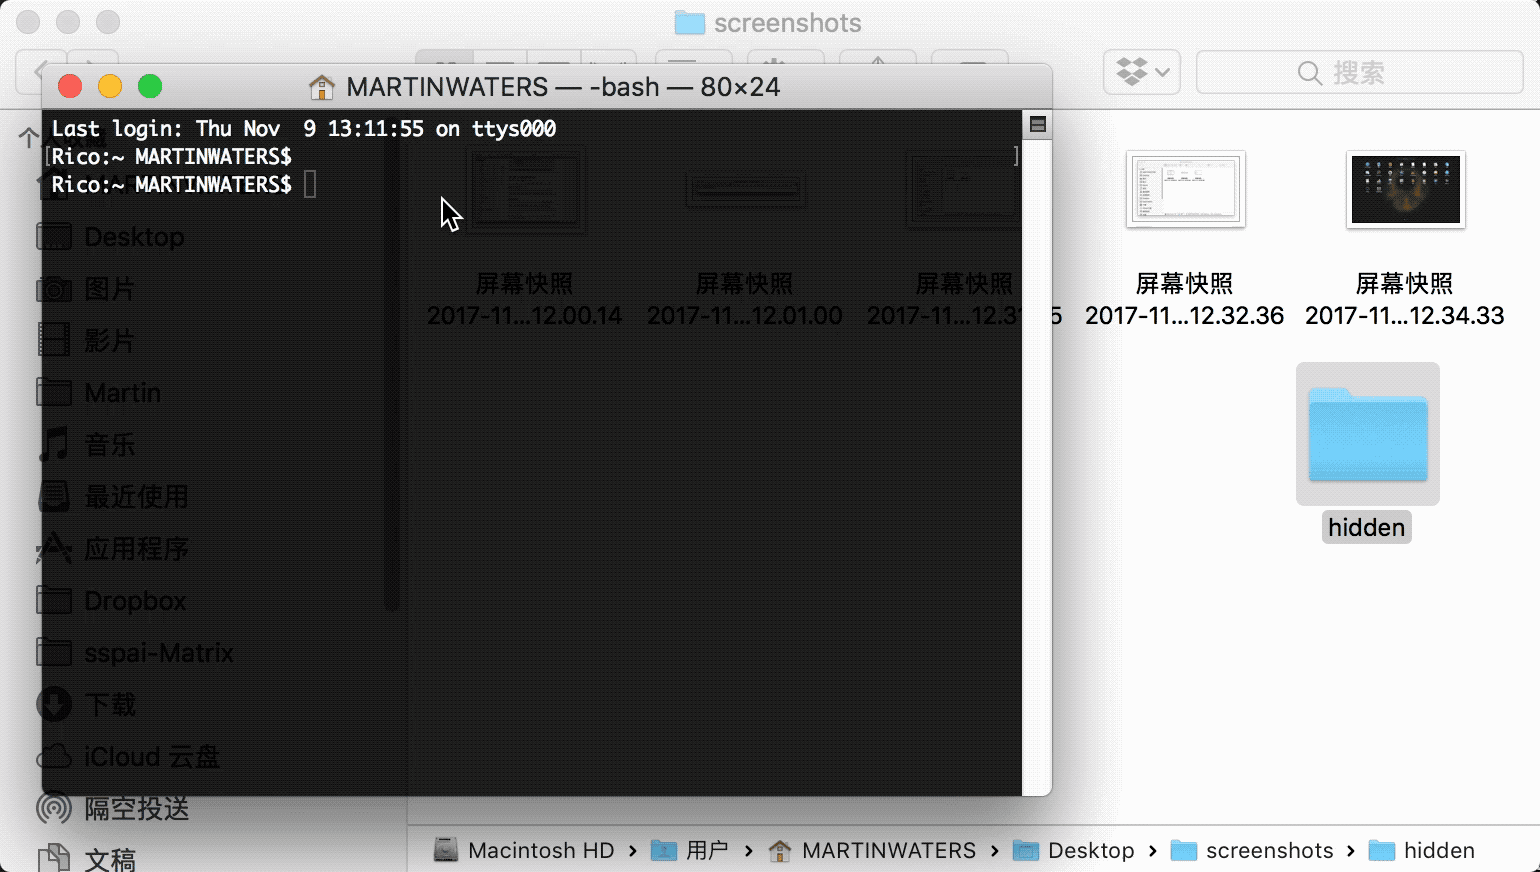This screenshot has height=872, width=1540.
Task: Open 文稿 in the Finder sidebar
Action: point(110,858)
